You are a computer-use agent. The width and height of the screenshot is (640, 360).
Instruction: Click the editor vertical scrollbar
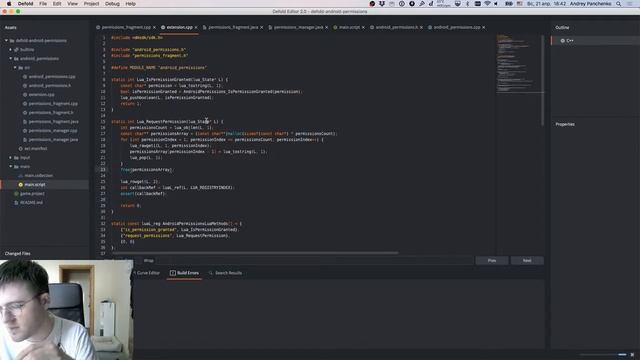pyautogui.click(x=542, y=80)
